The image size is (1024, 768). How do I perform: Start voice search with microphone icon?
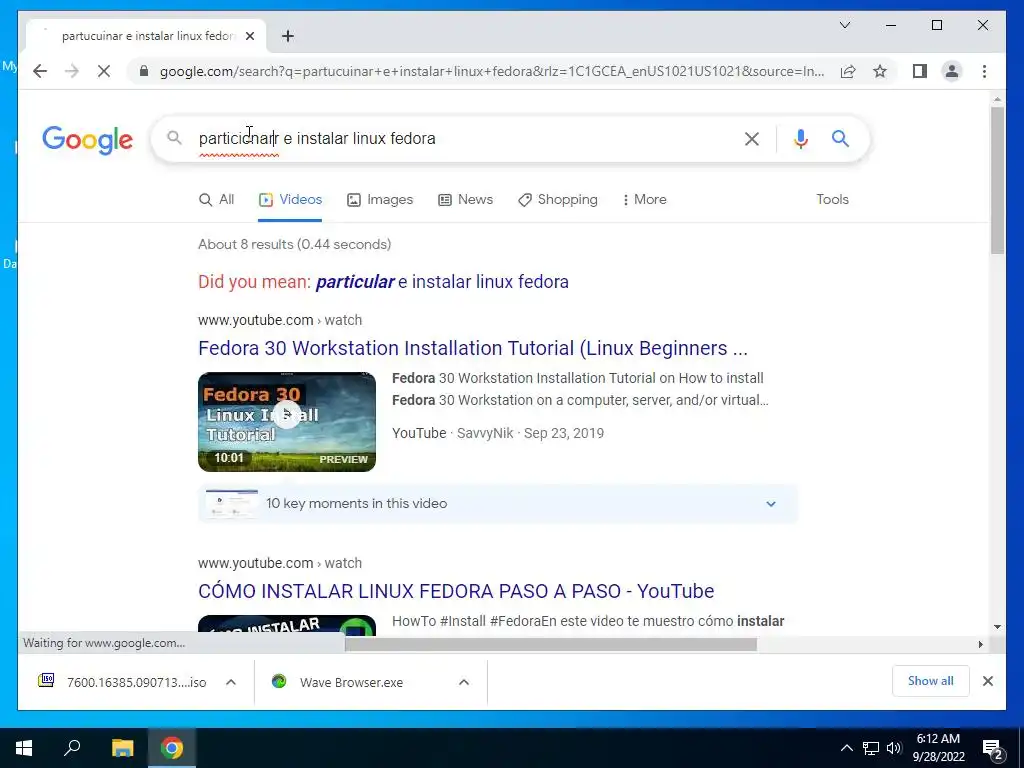coord(801,138)
